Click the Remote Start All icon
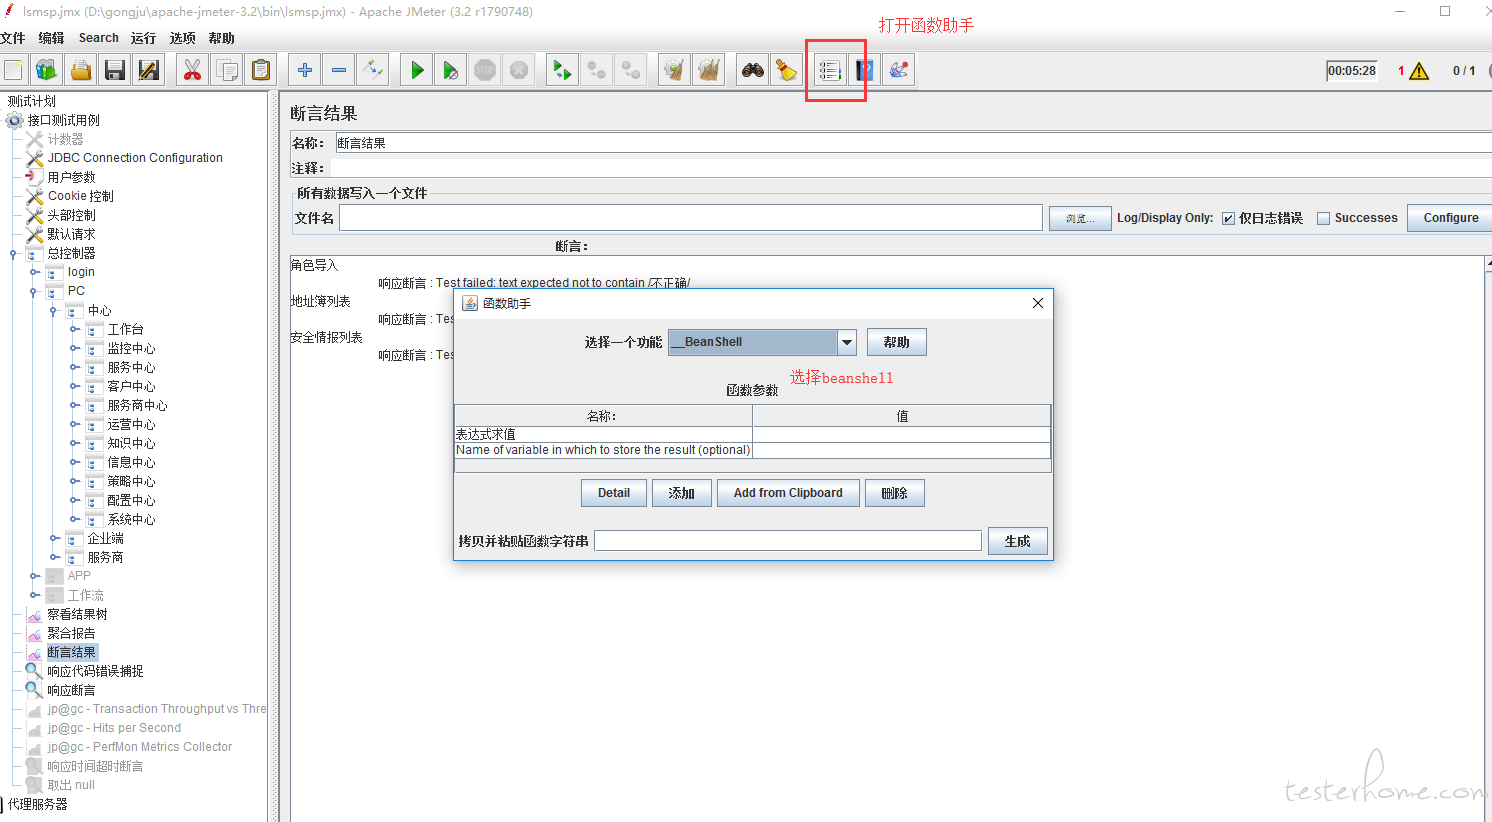The height and width of the screenshot is (822, 1492). click(563, 70)
